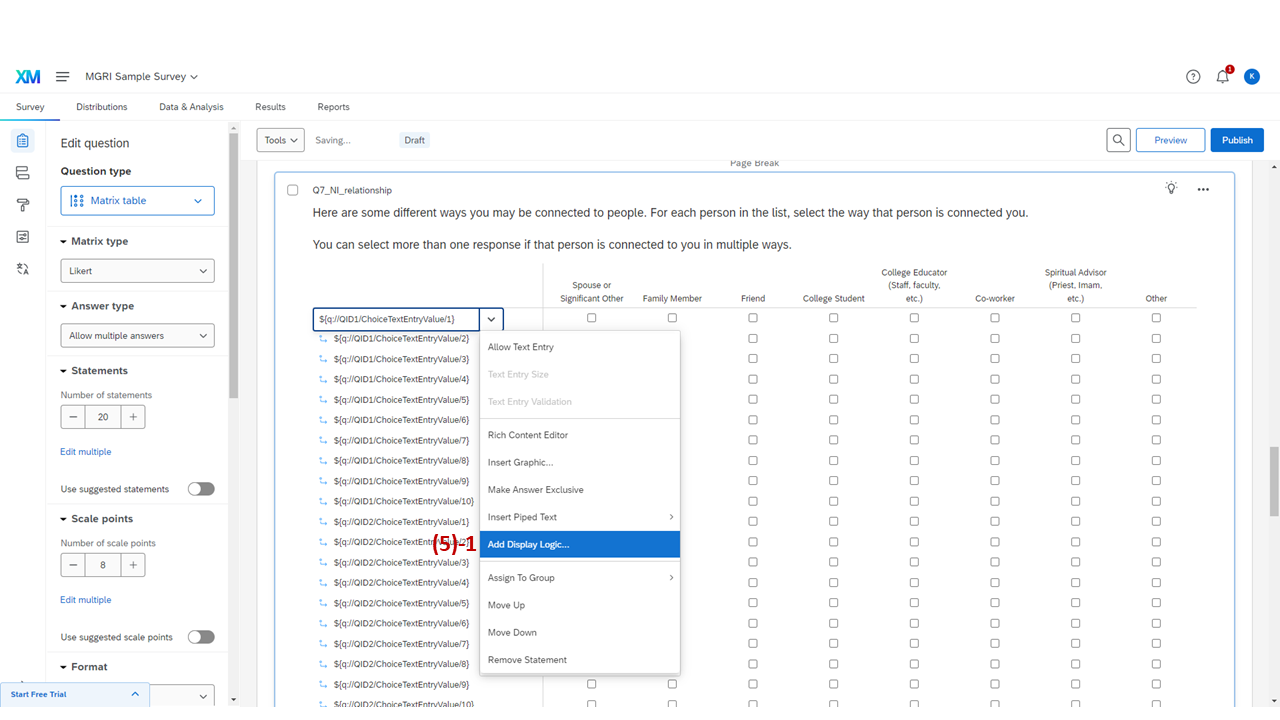Enable the Use suggested statements toggle
This screenshot has width=1280, height=720.
point(200,488)
